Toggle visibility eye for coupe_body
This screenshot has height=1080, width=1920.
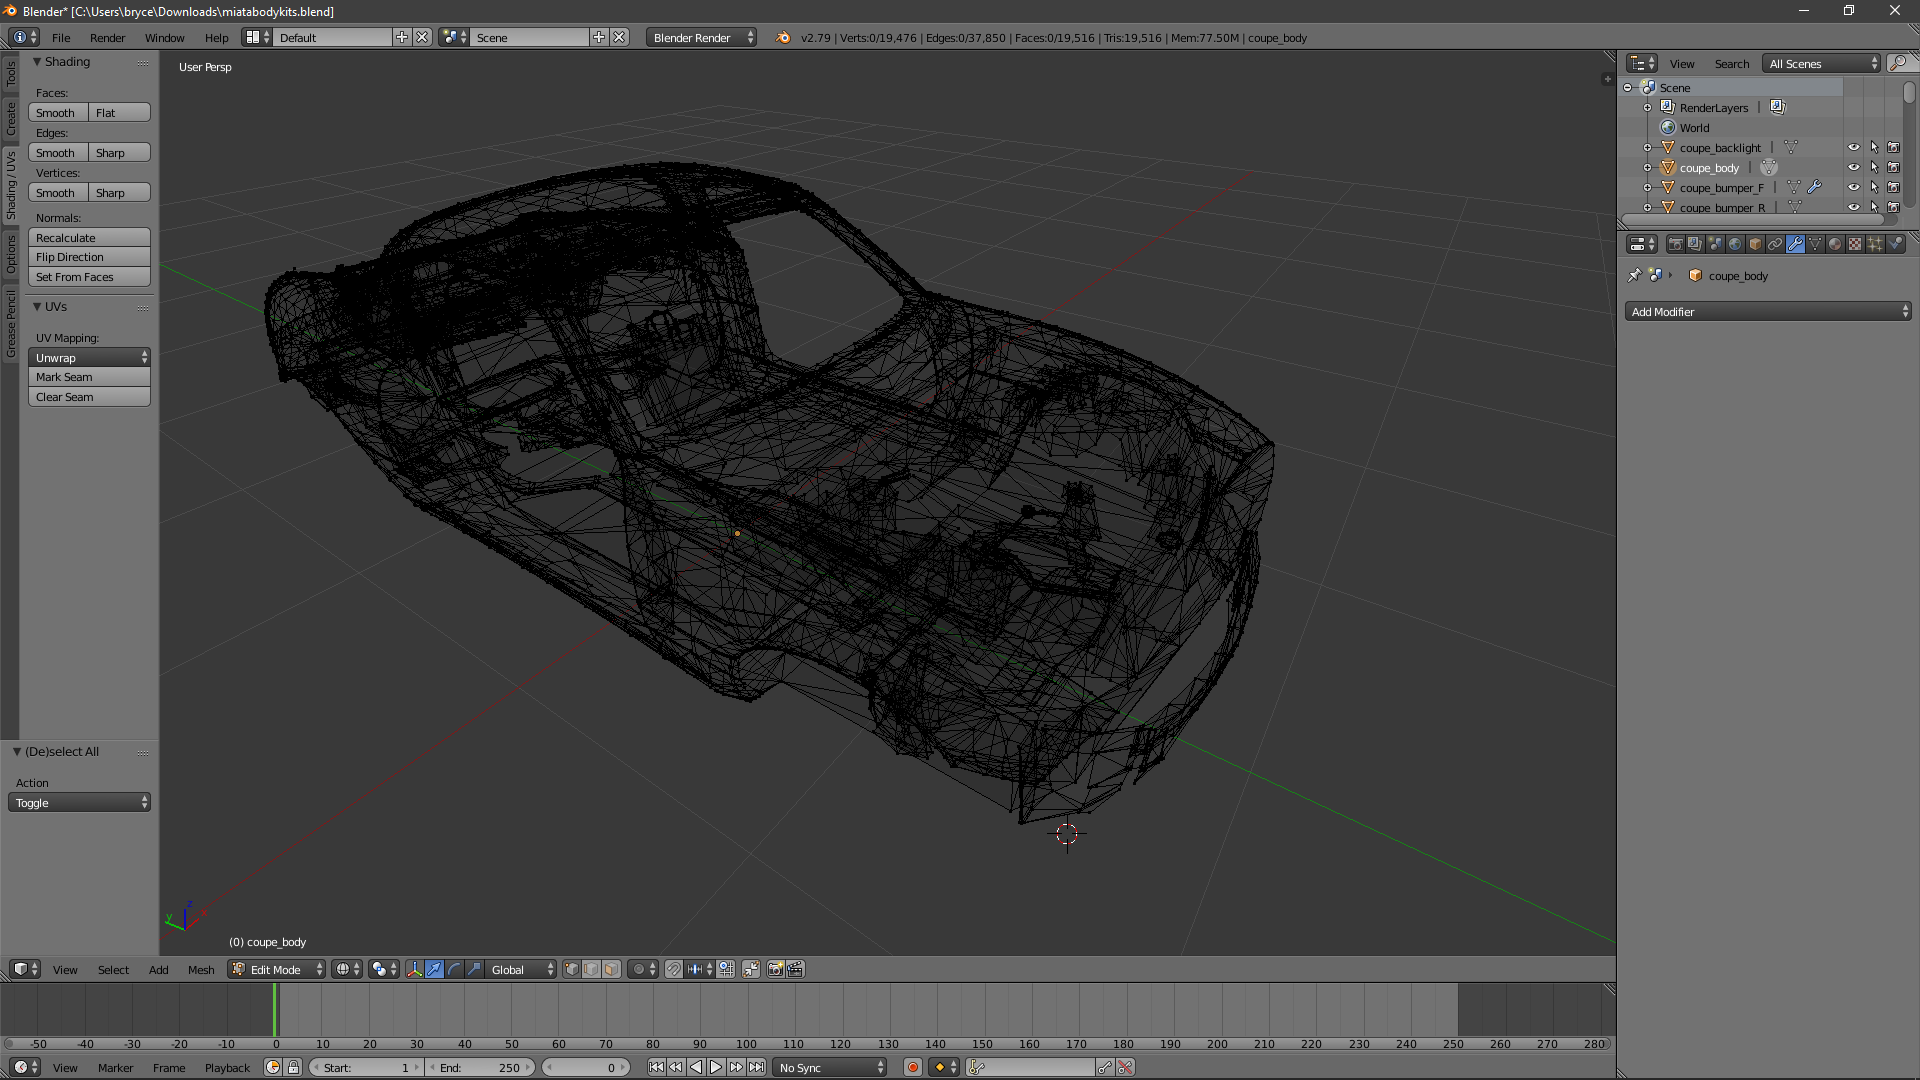coord(1853,167)
